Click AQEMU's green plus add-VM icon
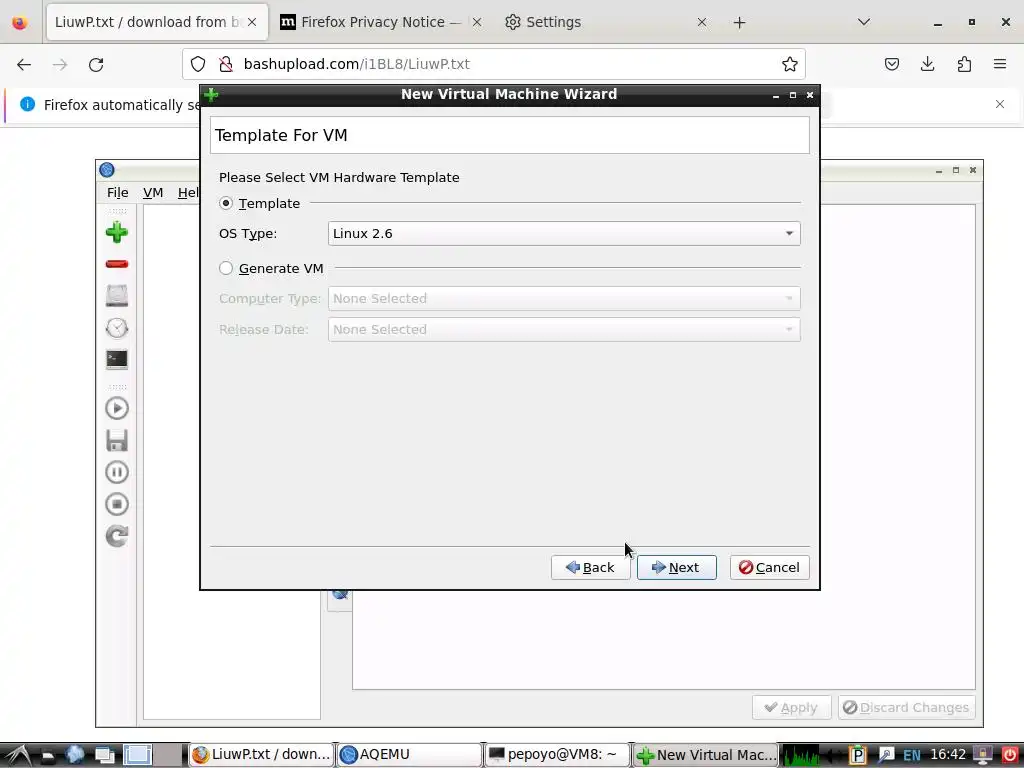Image resolution: width=1024 pixels, height=768 pixels. tap(117, 232)
